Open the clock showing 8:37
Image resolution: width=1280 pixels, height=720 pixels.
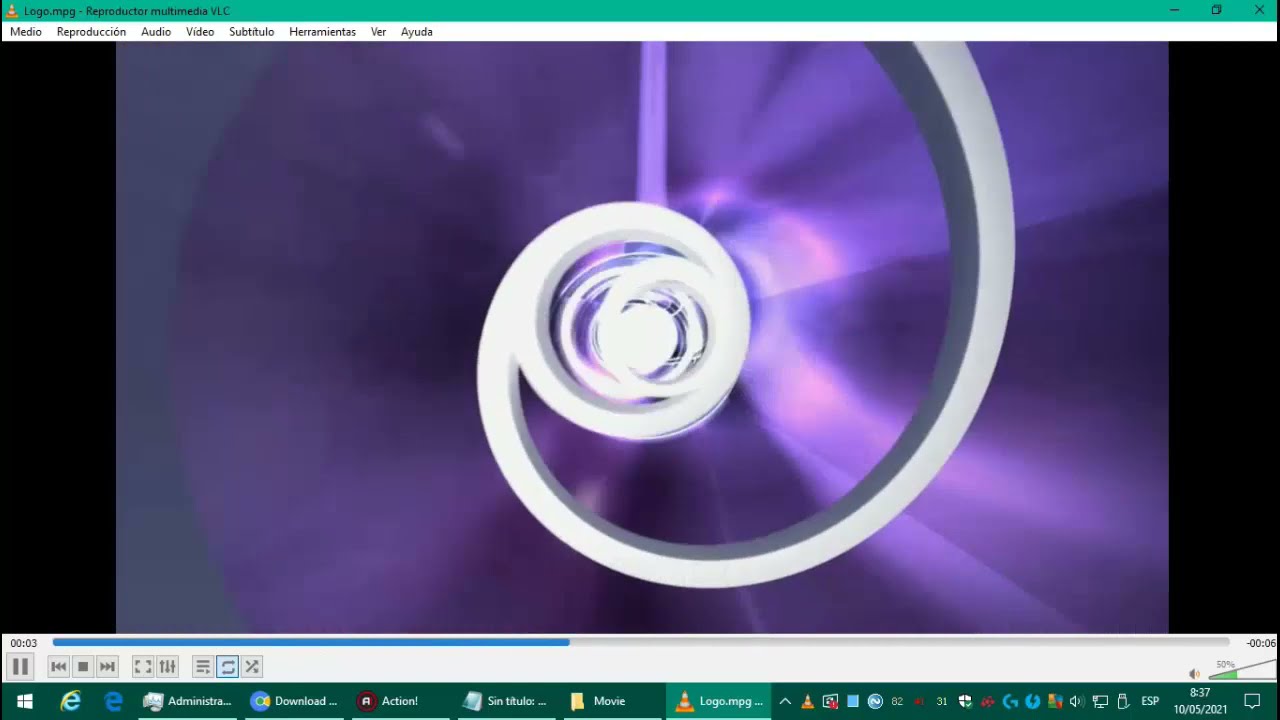pyautogui.click(x=1200, y=701)
